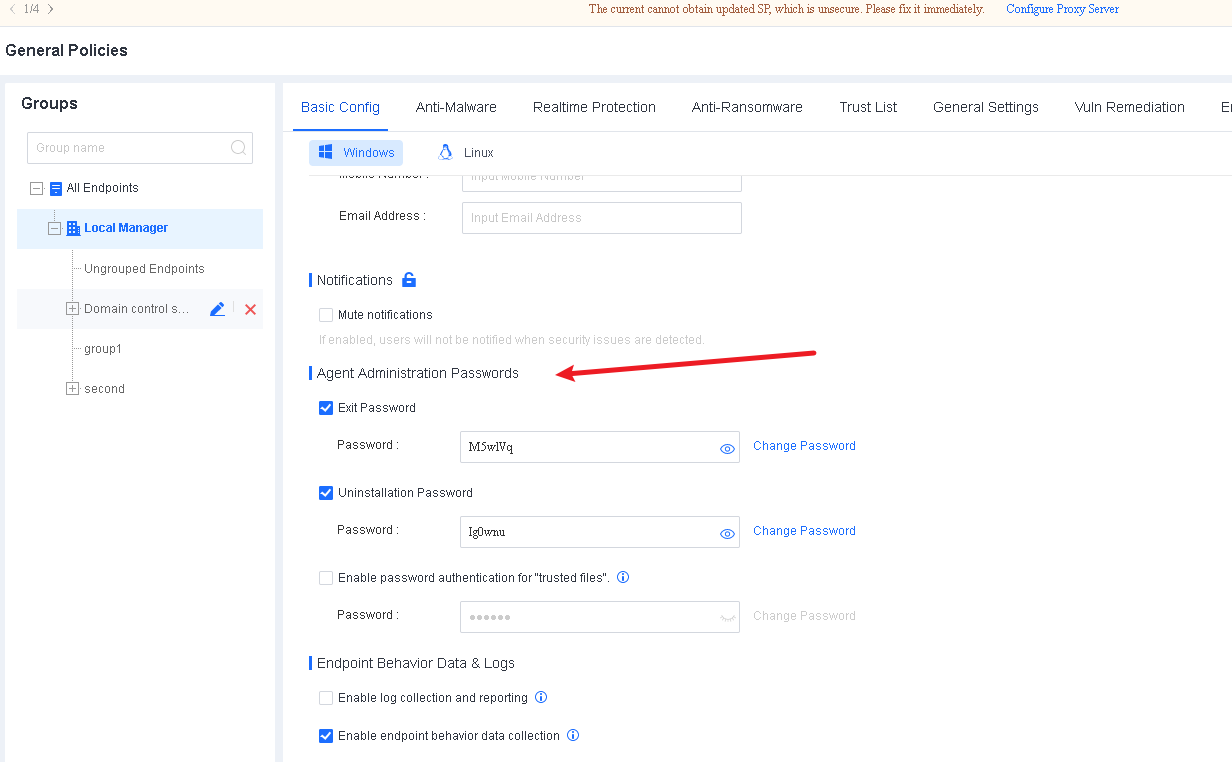Click the red delete X icon
The width and height of the screenshot is (1232, 762).
coord(250,309)
